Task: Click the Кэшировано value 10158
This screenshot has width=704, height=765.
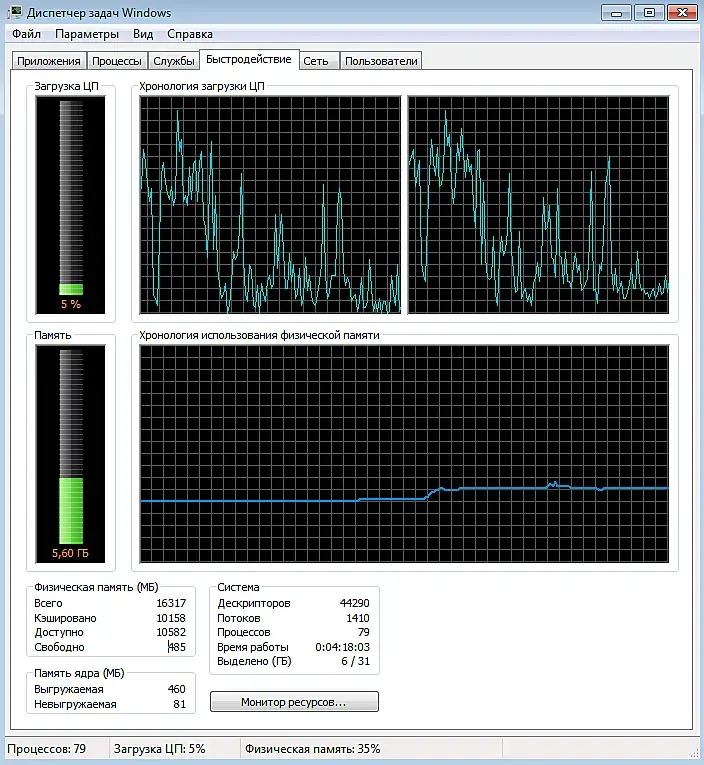Action: click(x=171, y=618)
